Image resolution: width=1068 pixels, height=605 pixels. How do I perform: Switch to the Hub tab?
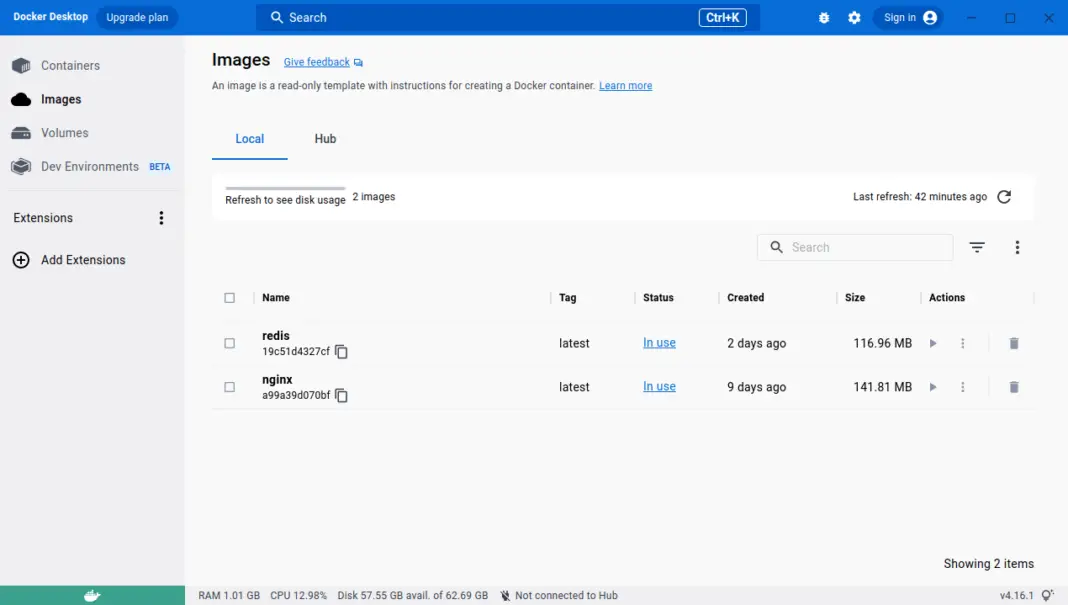[325, 139]
